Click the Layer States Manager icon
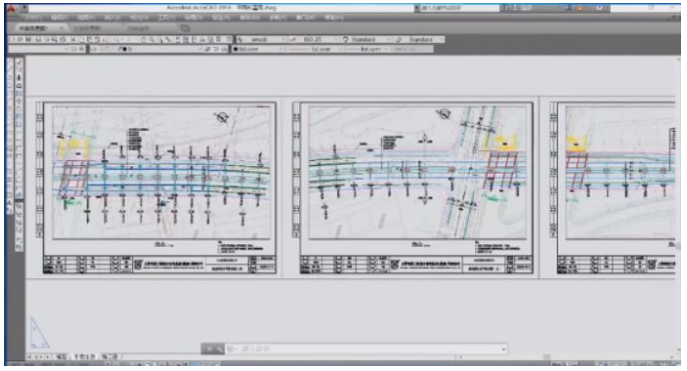Image resolution: width=687 pixels, height=371 pixels. click(224, 49)
